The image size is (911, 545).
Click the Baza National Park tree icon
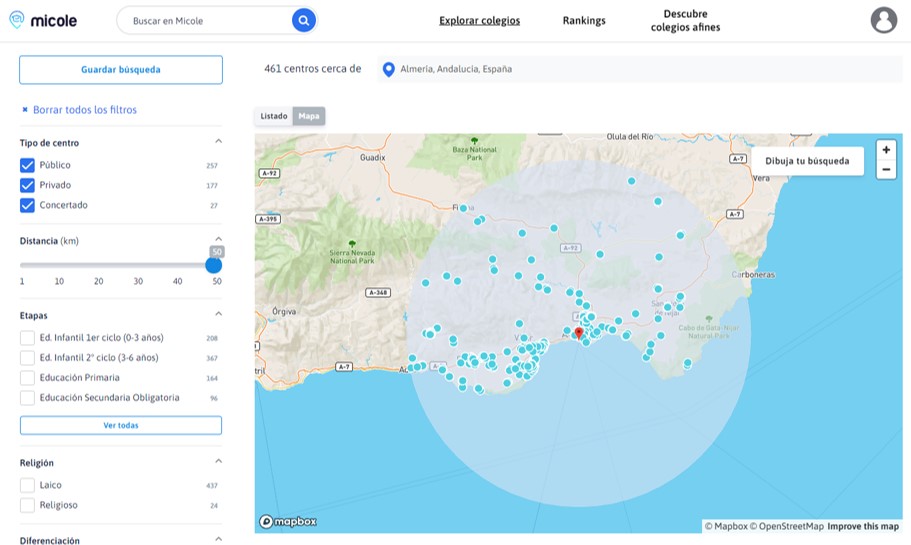click(474, 141)
